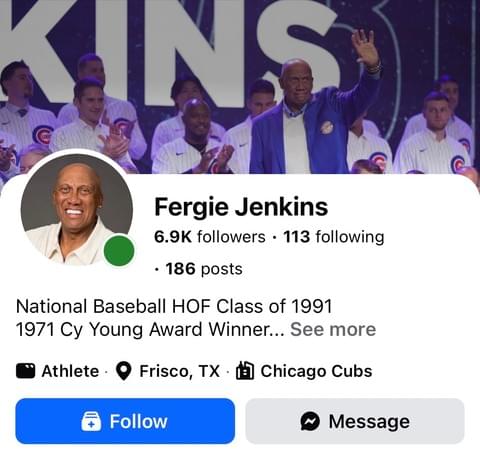Click the location pin icon
This screenshot has height=463, width=480.
point(124,371)
